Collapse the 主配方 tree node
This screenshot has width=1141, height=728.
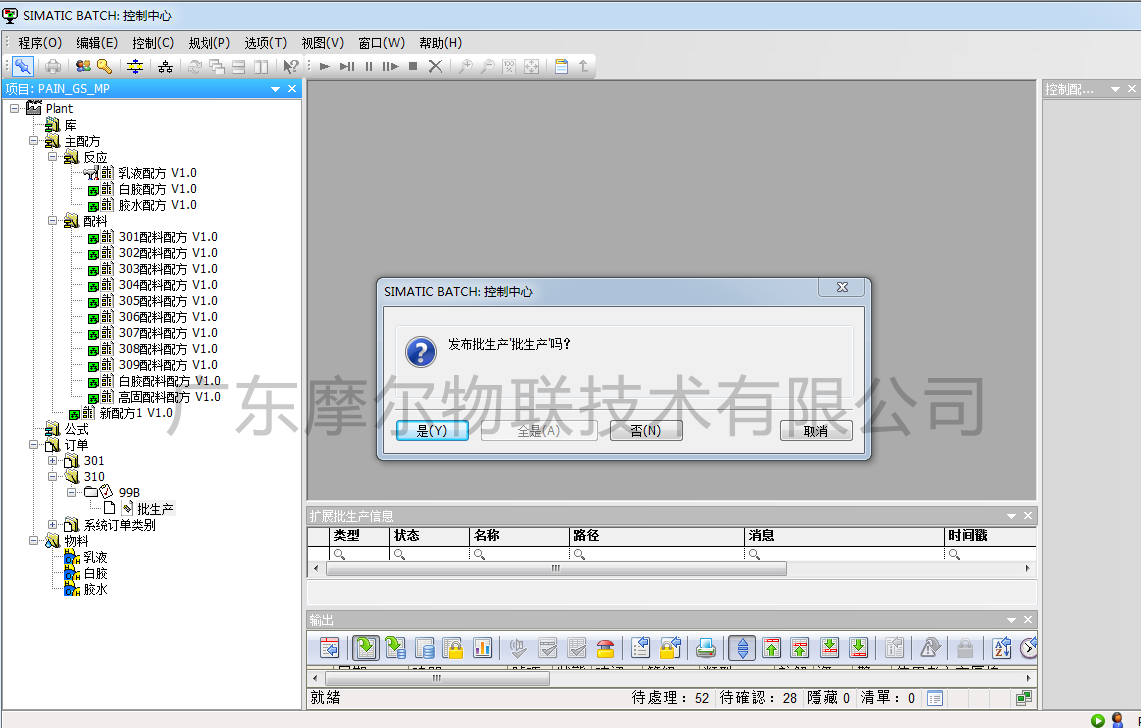pyautogui.click(x=33, y=141)
